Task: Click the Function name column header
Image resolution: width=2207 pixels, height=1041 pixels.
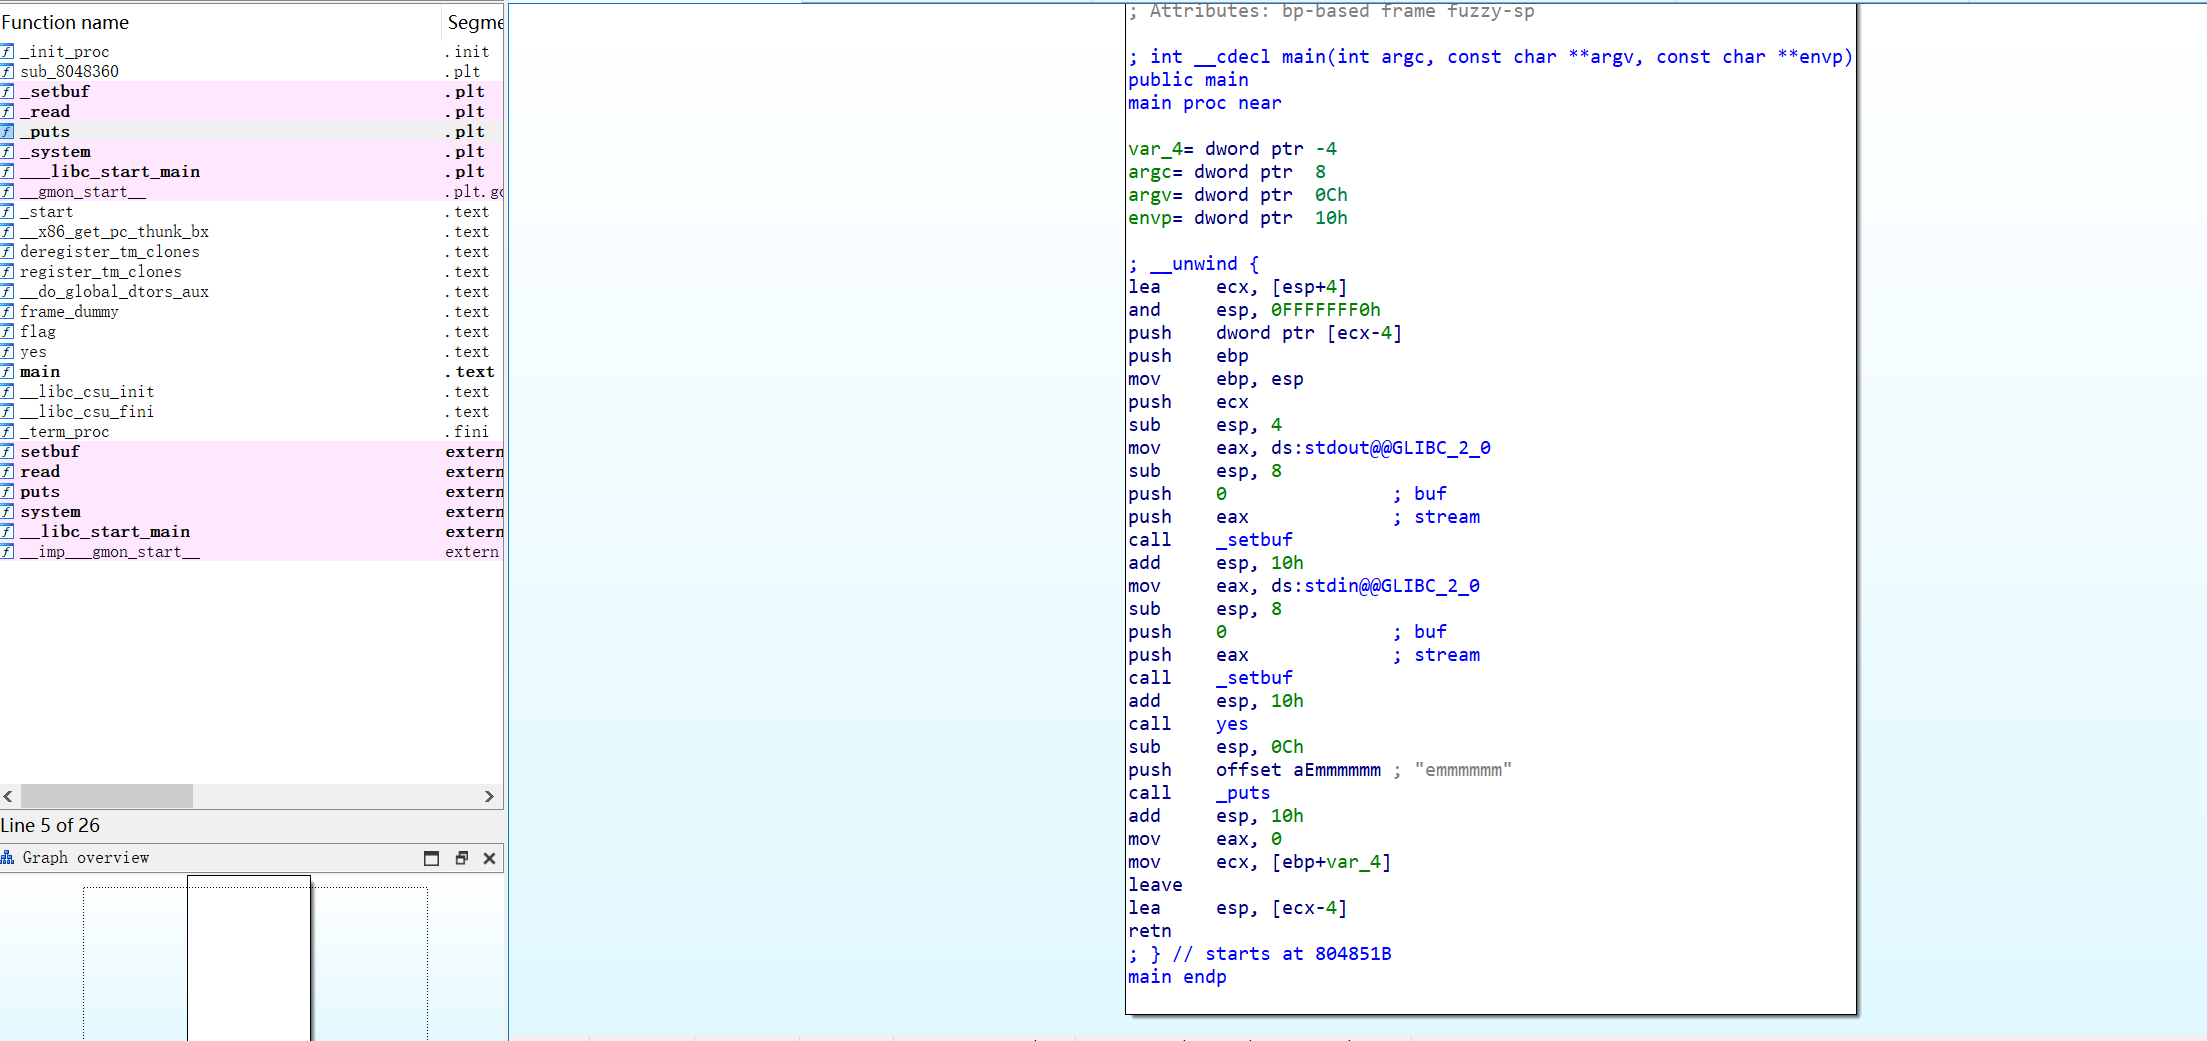Action: (220, 22)
